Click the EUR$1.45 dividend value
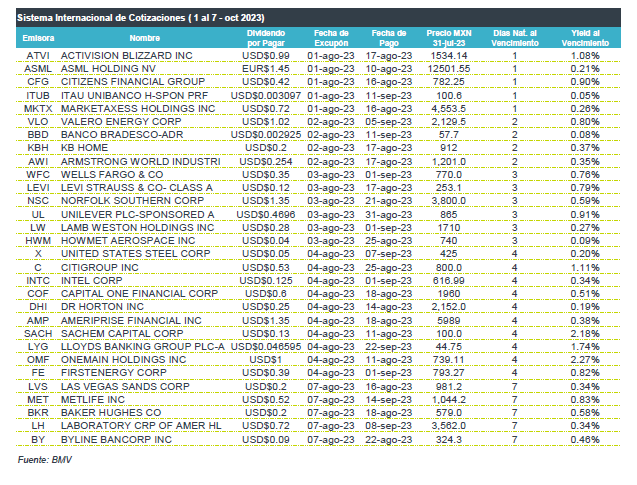The image size is (637, 485). click(x=266, y=69)
